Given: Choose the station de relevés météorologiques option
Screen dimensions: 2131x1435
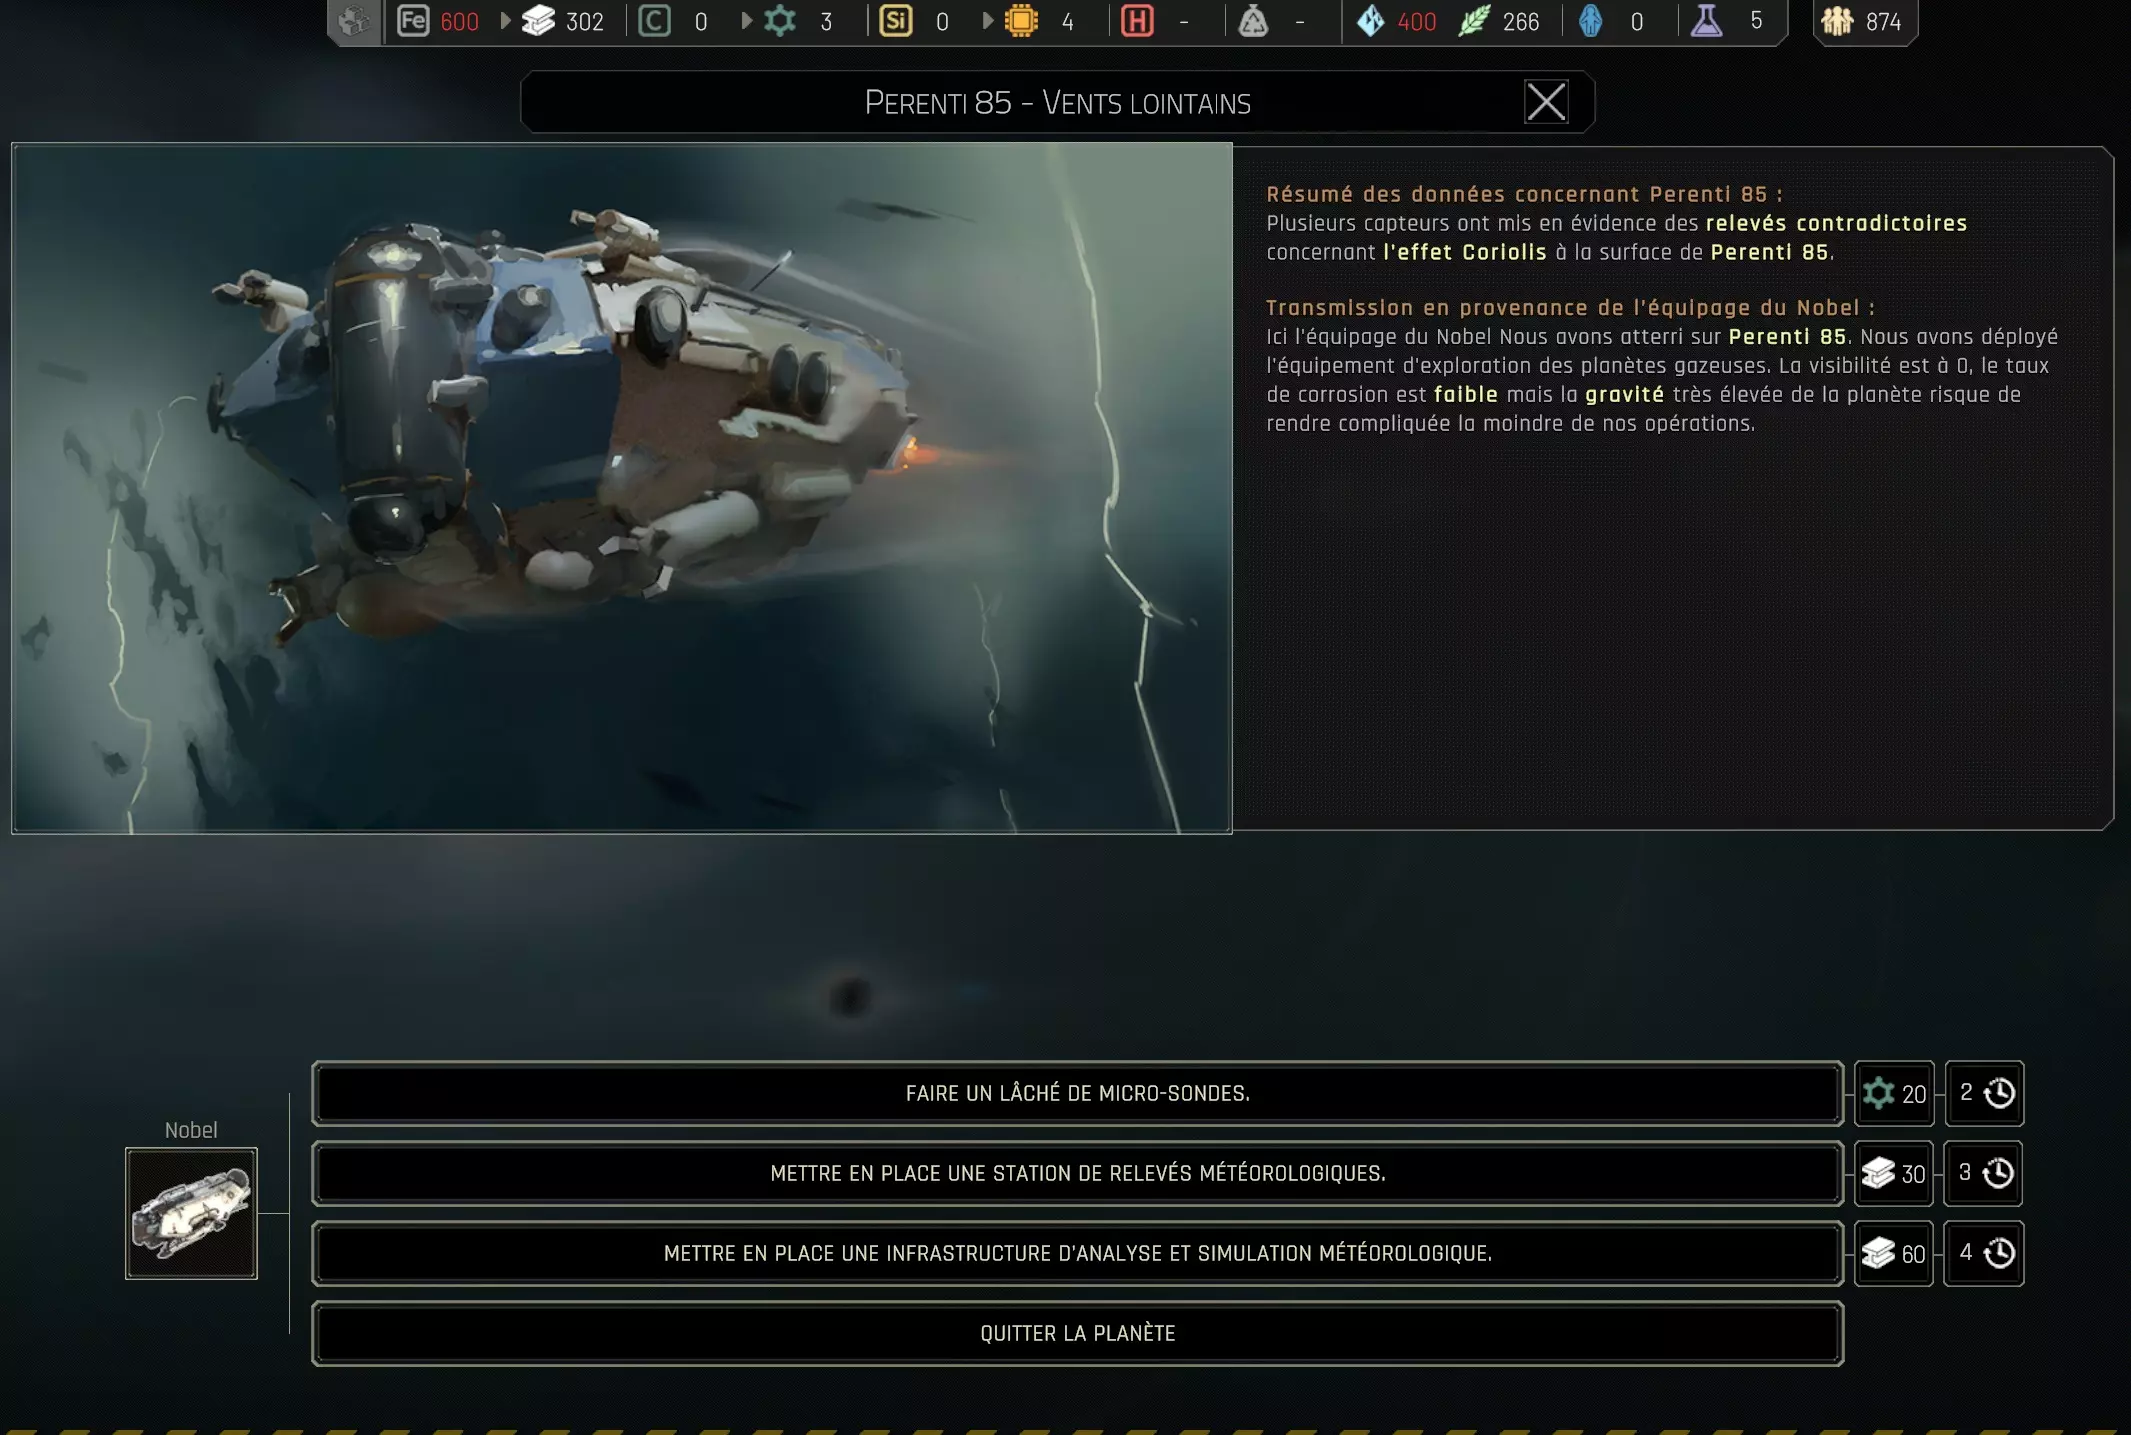Looking at the screenshot, I should [x=1077, y=1173].
